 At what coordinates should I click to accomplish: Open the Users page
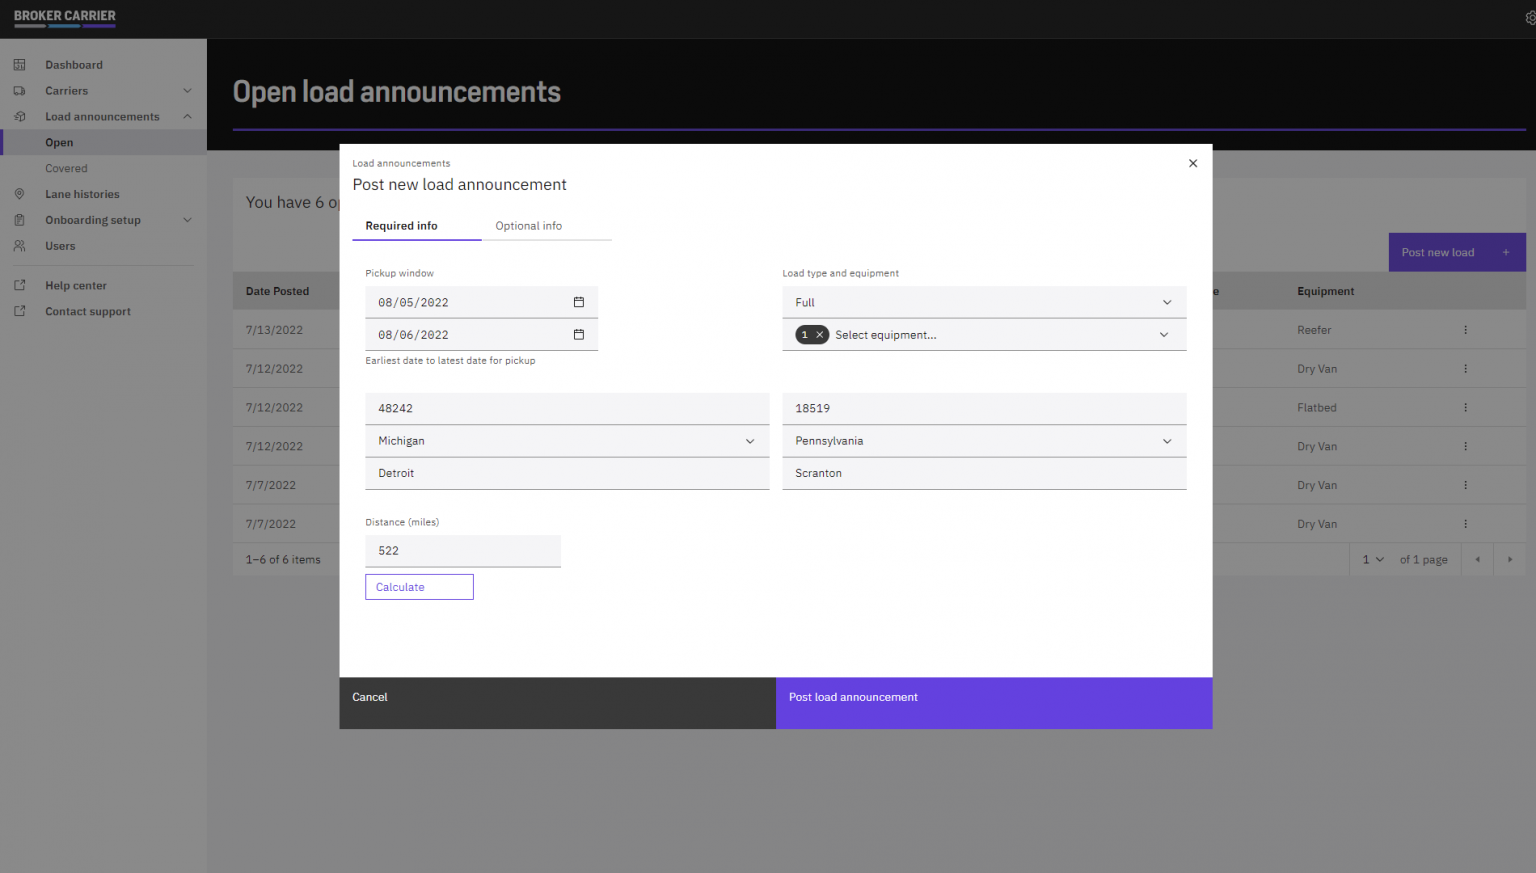60,246
